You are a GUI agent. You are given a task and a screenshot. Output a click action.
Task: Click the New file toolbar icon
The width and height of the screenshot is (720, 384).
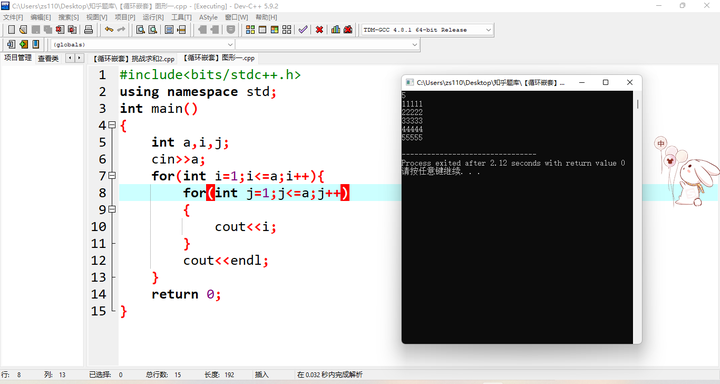pyautogui.click(x=11, y=29)
